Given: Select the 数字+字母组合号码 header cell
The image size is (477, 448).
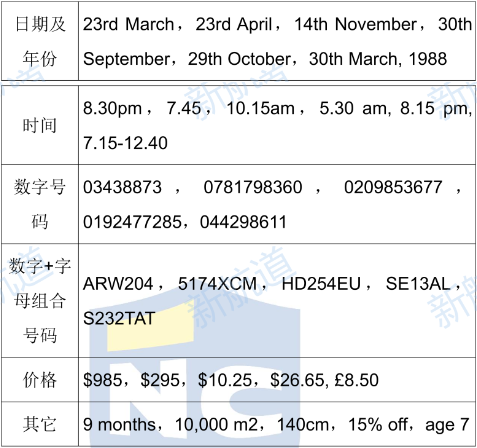Looking at the screenshot, I should [40, 301].
